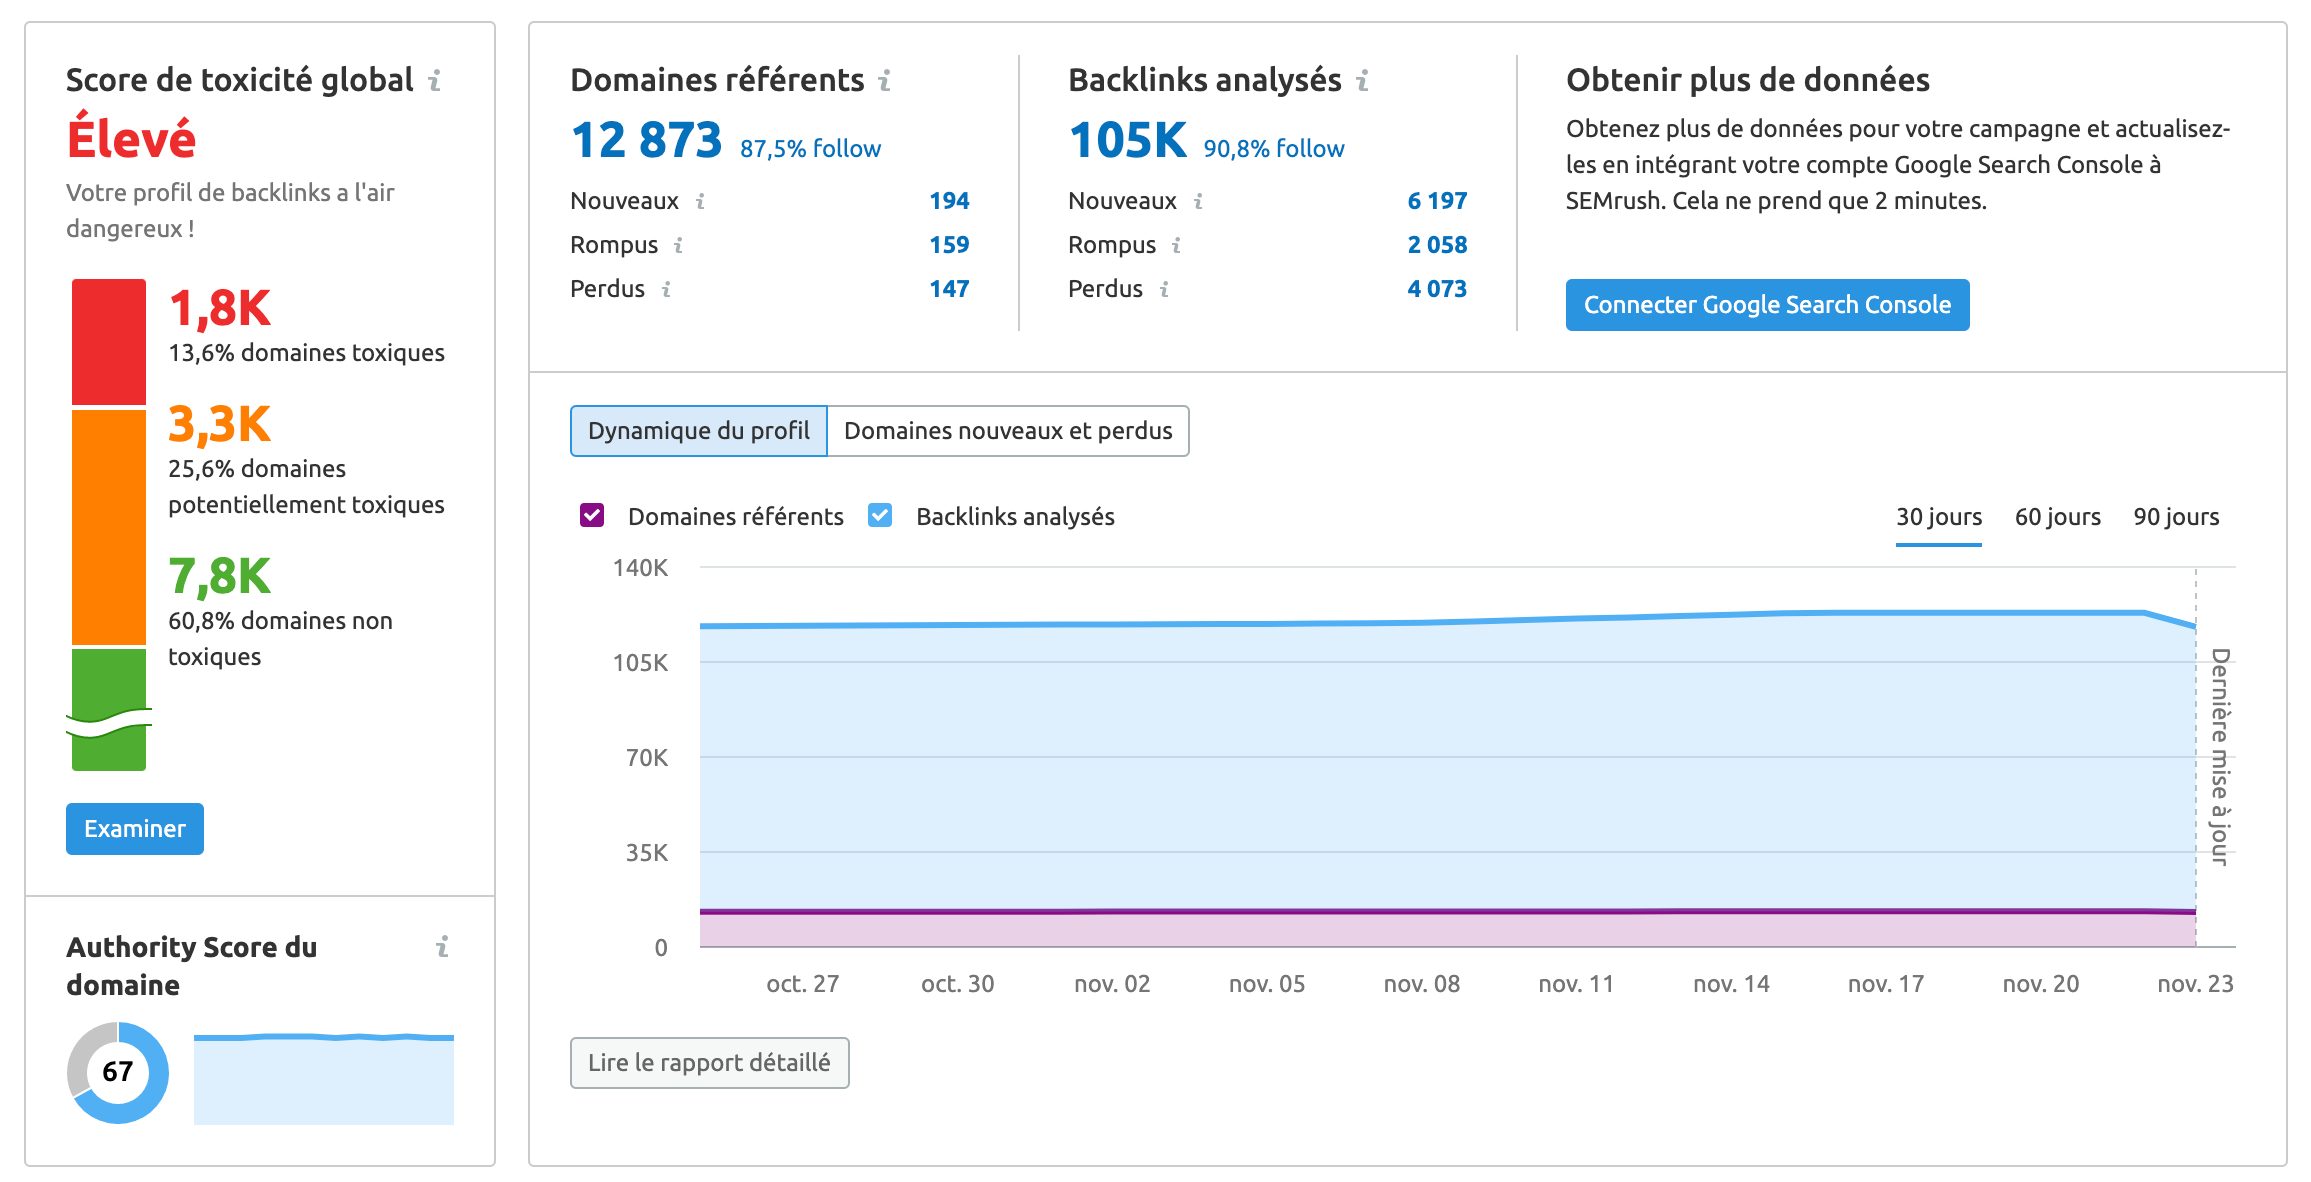The height and width of the screenshot is (1182, 2311).
Task: Switch to Domaines nouveaux et perdus tab
Action: tap(1008, 431)
